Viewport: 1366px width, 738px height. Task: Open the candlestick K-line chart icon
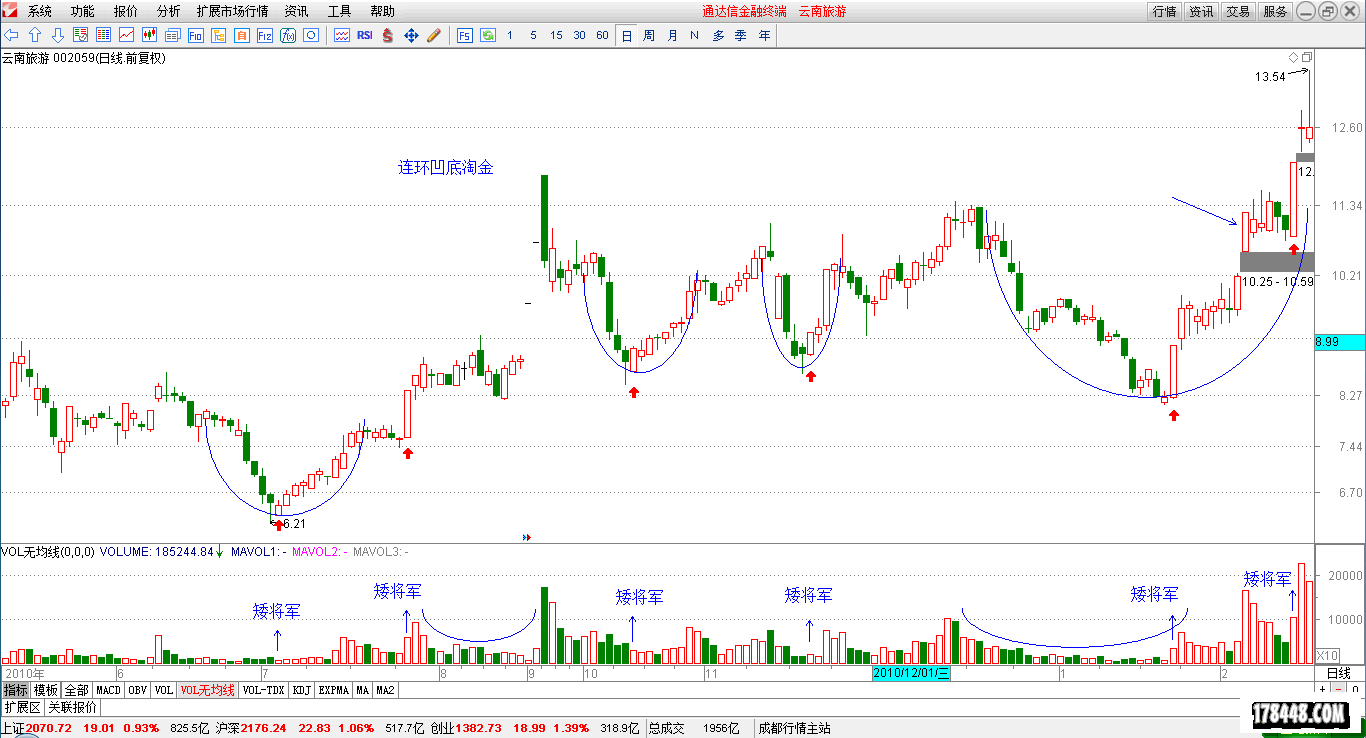pyautogui.click(x=149, y=35)
